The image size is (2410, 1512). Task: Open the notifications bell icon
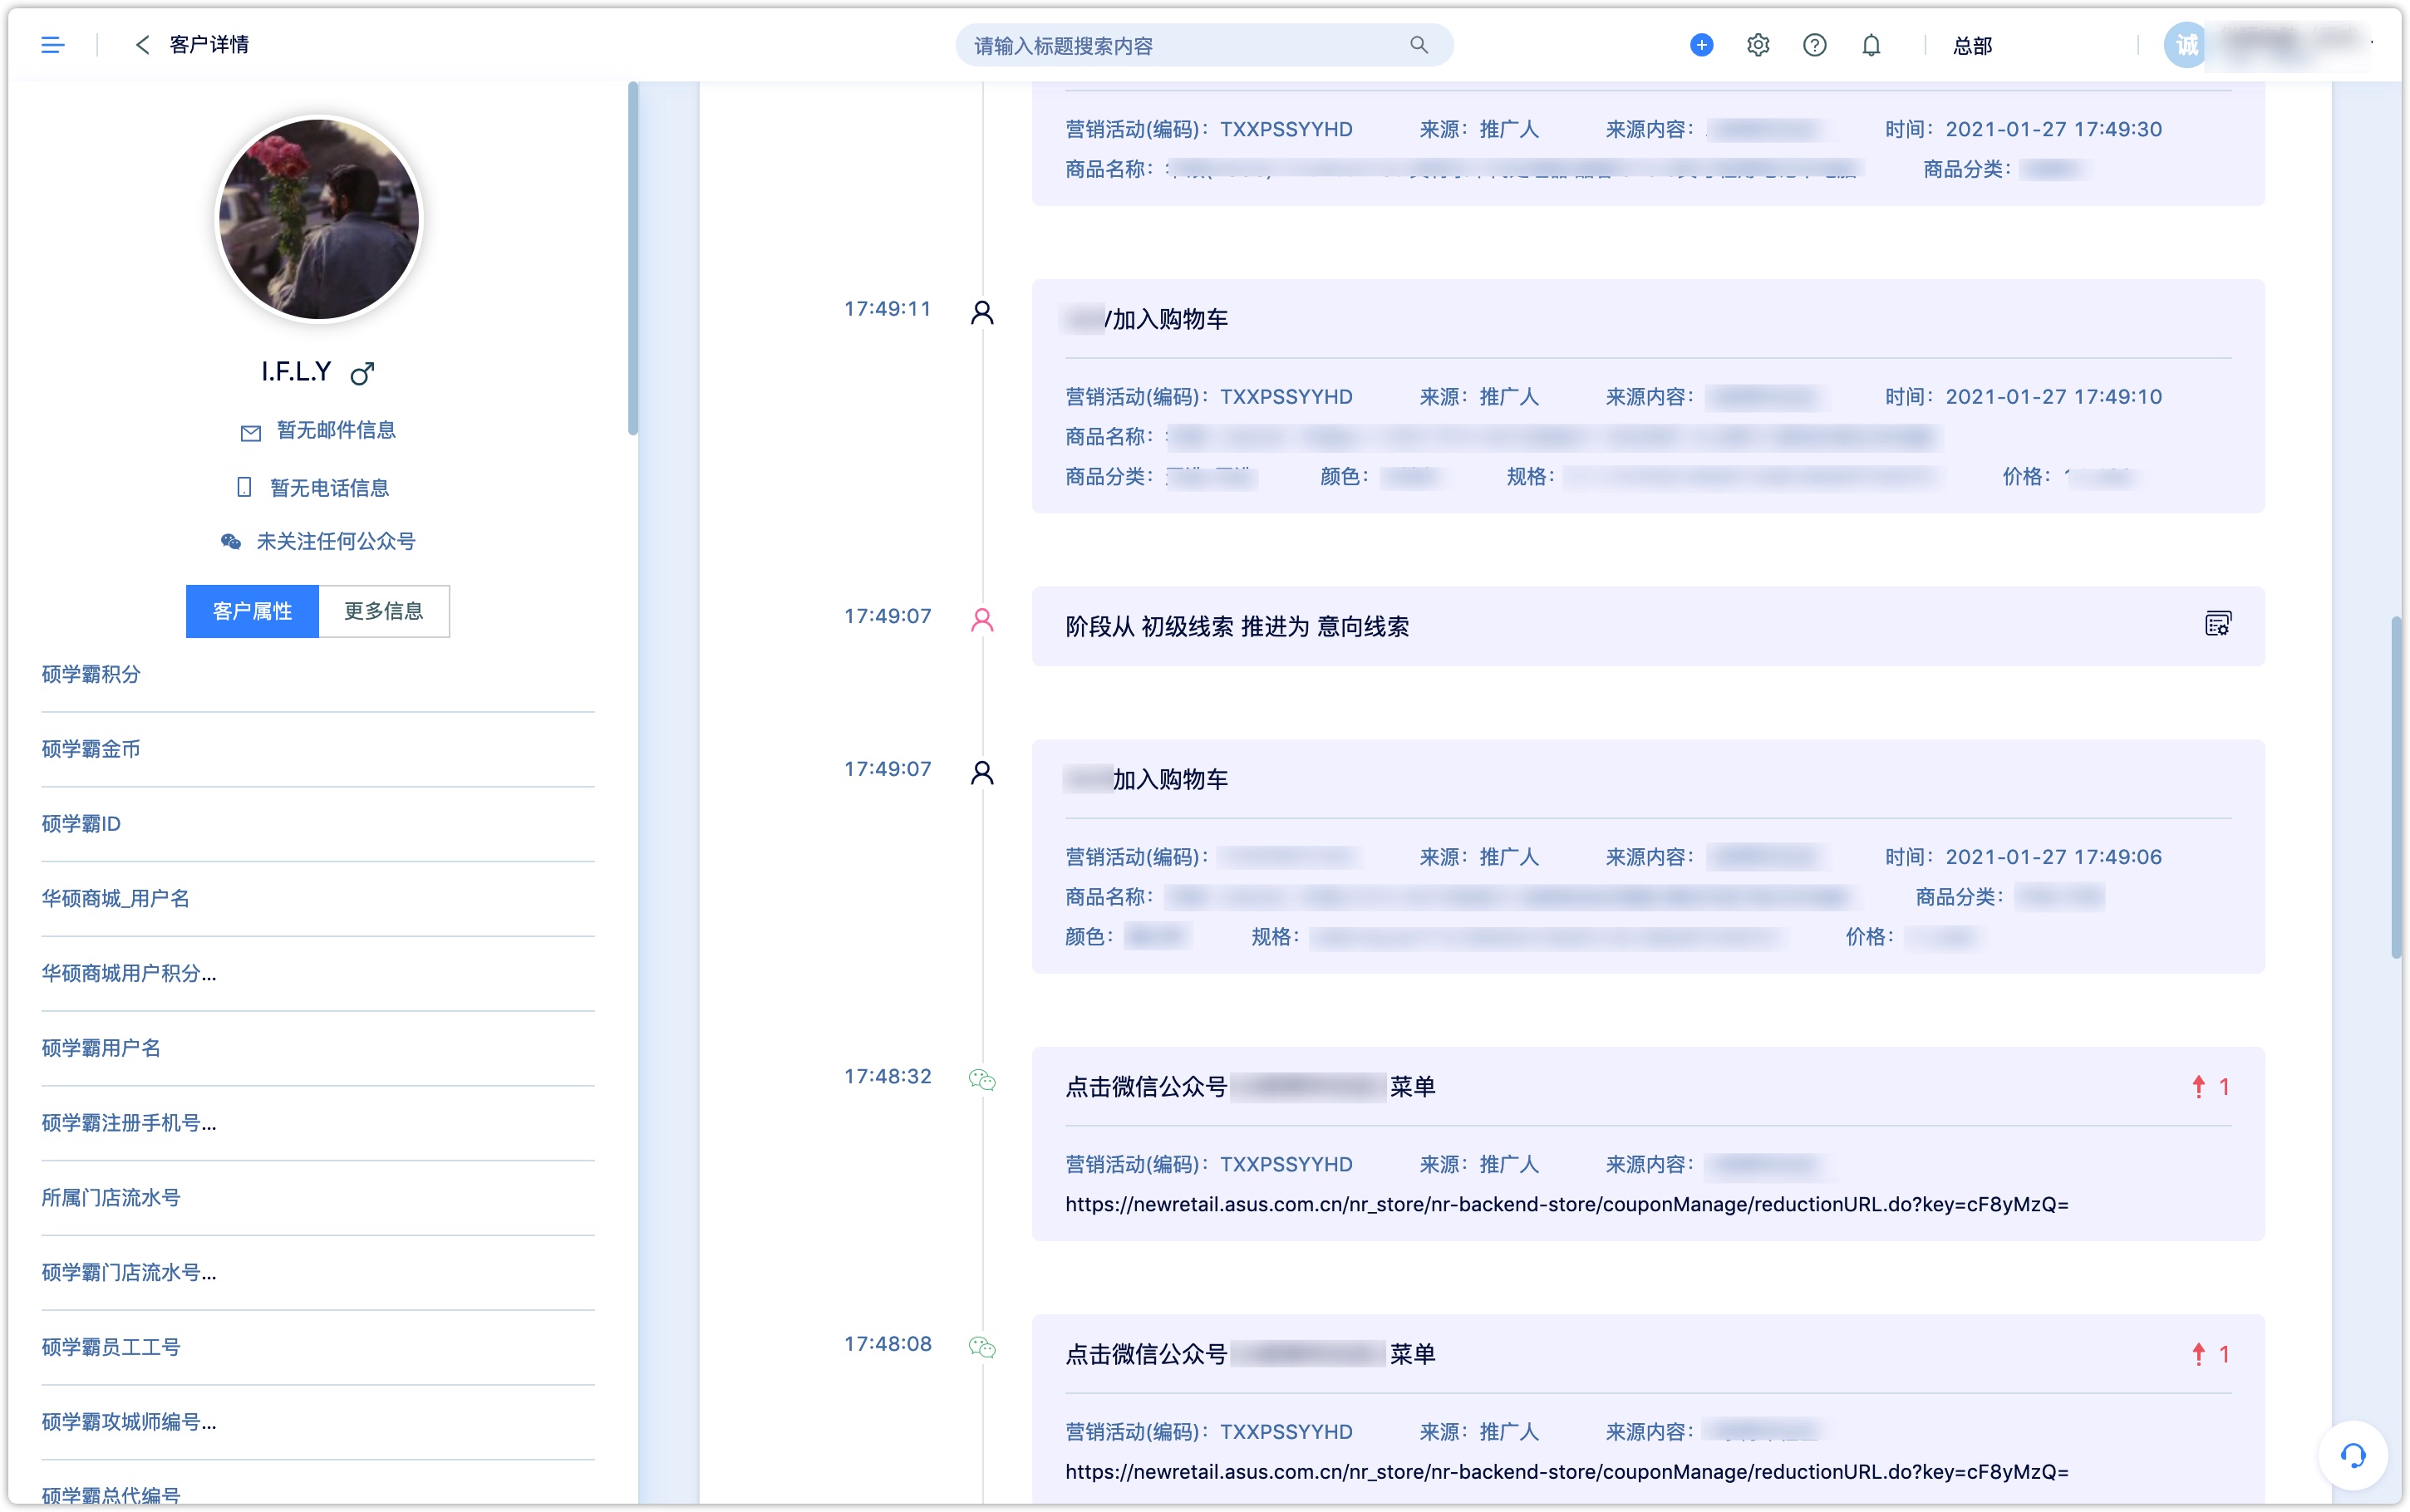tap(1871, 45)
